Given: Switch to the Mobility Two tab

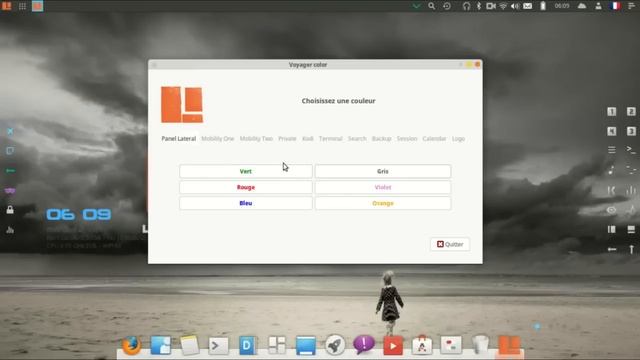Looking at the screenshot, I should pyautogui.click(x=256, y=139).
